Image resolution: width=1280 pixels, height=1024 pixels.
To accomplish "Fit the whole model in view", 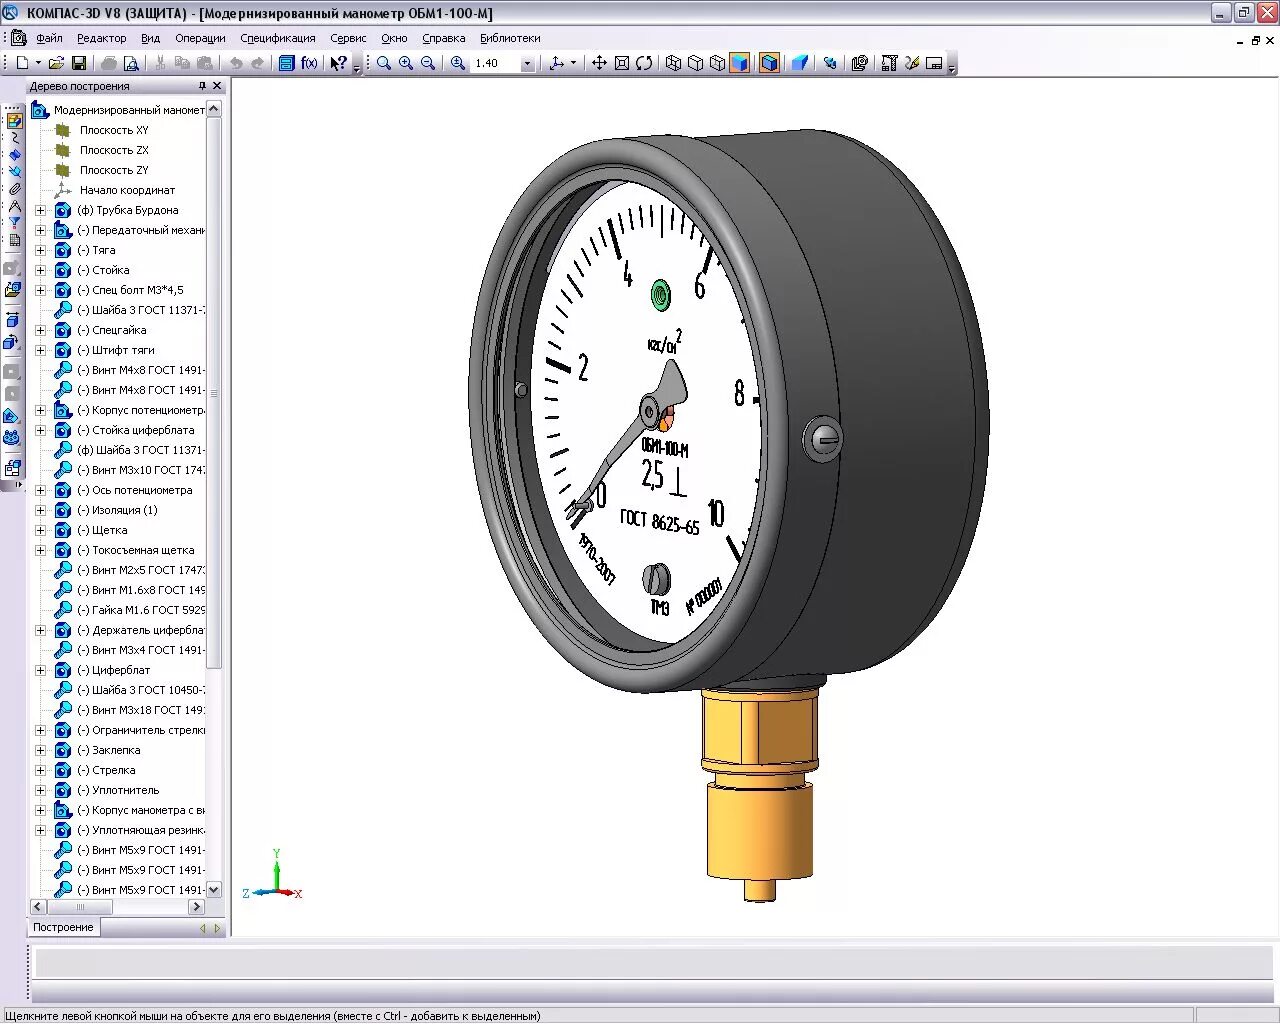I will 621,63.
